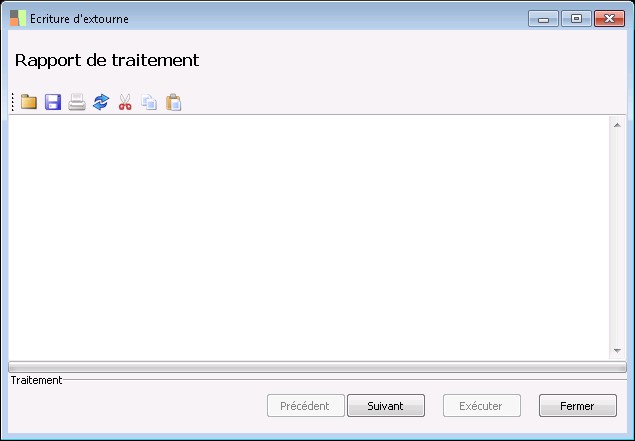
Task: Copy selected report text
Action: pyautogui.click(x=149, y=102)
